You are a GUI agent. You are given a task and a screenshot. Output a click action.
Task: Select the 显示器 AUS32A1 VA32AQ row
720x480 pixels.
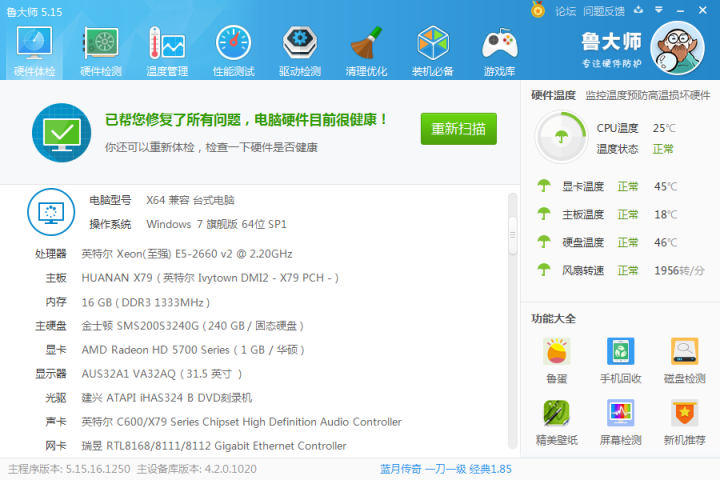coord(139,374)
